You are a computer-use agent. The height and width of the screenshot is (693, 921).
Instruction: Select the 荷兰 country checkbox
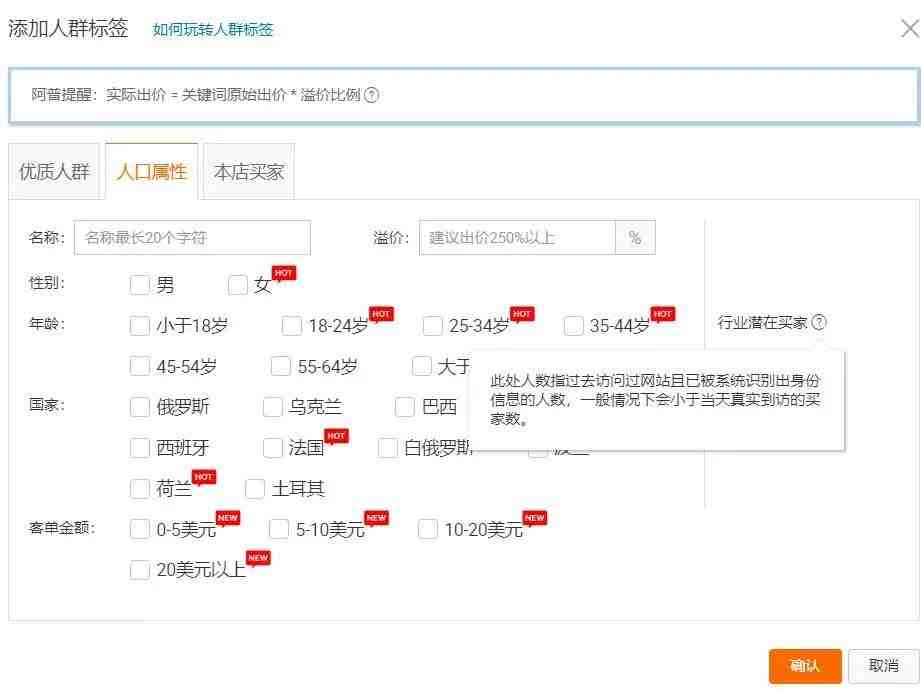140,489
